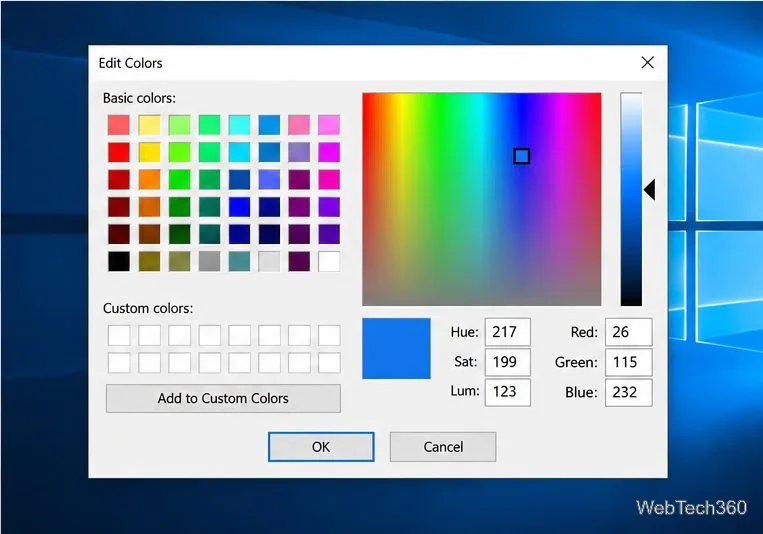Pick the light cyan swatch in top row
The width and height of the screenshot is (763, 534).
[x=239, y=125]
